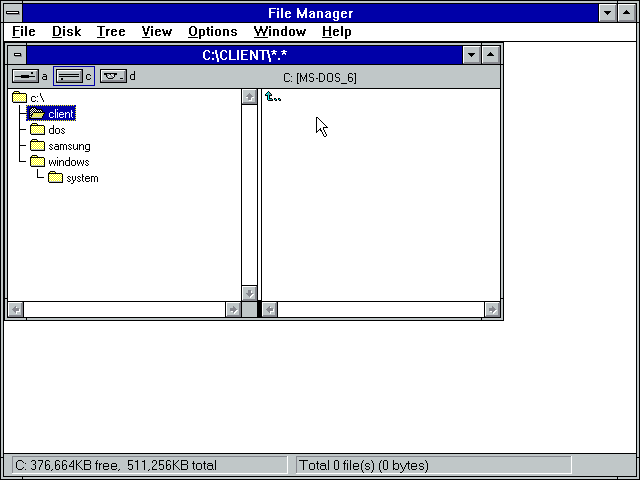Click disk free space status text
This screenshot has width=640, height=480.
point(116,465)
